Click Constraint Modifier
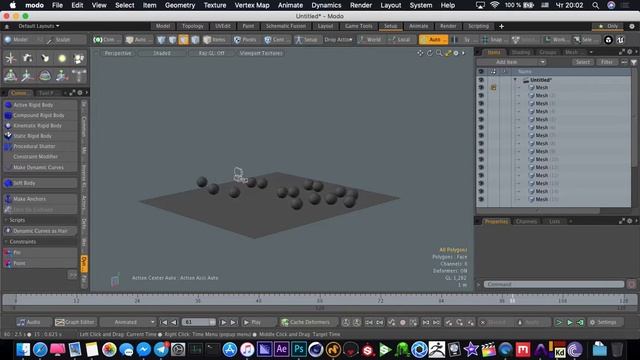This screenshot has width=640, height=360. pyautogui.click(x=40, y=157)
